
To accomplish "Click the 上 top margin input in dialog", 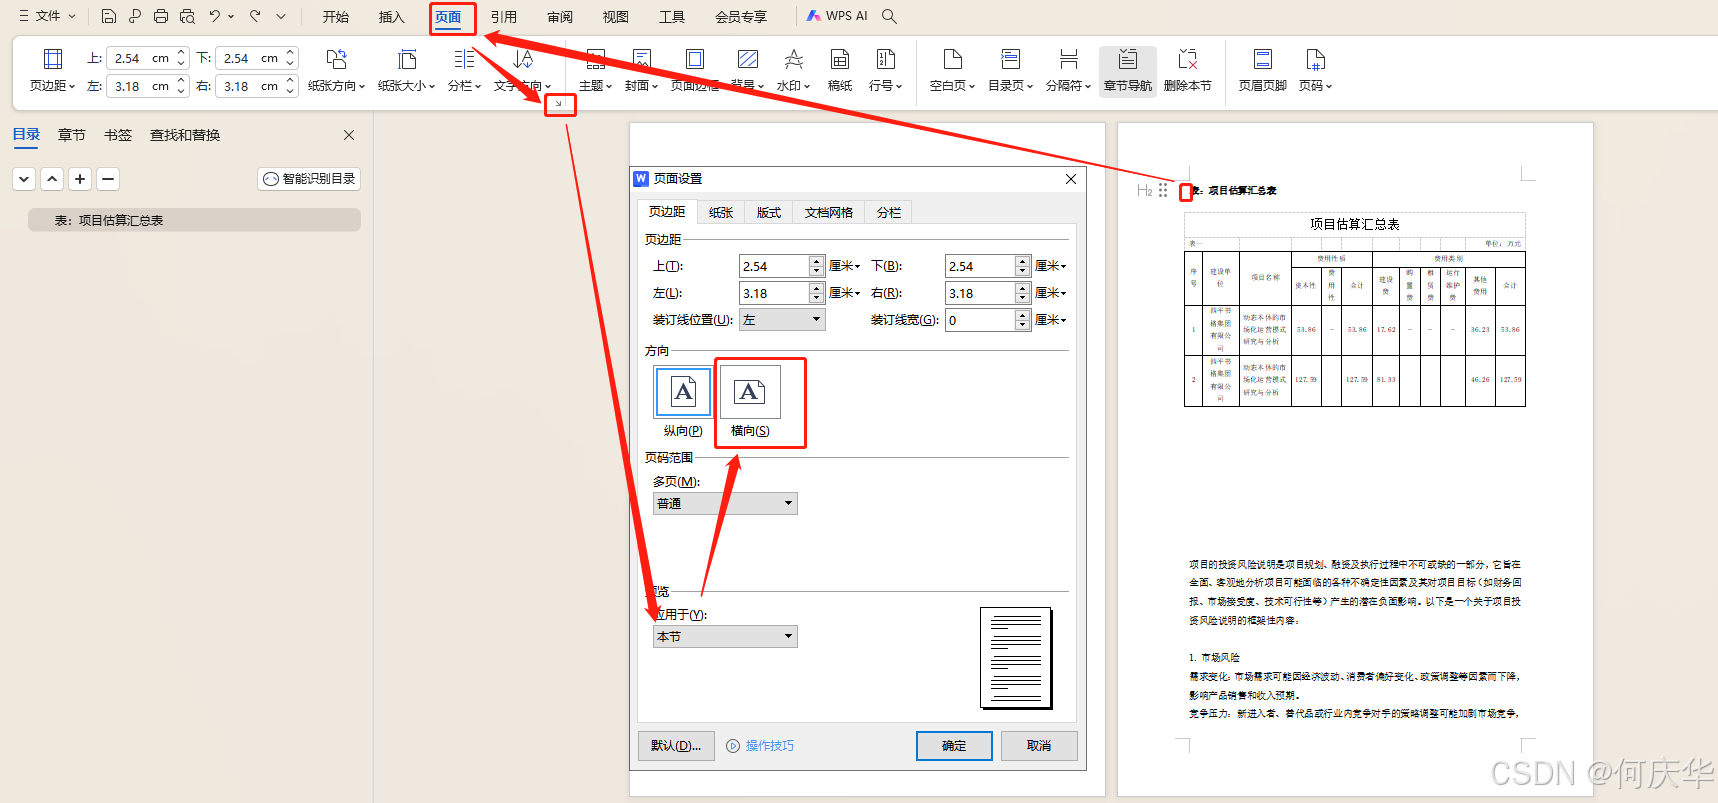I will click(x=774, y=266).
